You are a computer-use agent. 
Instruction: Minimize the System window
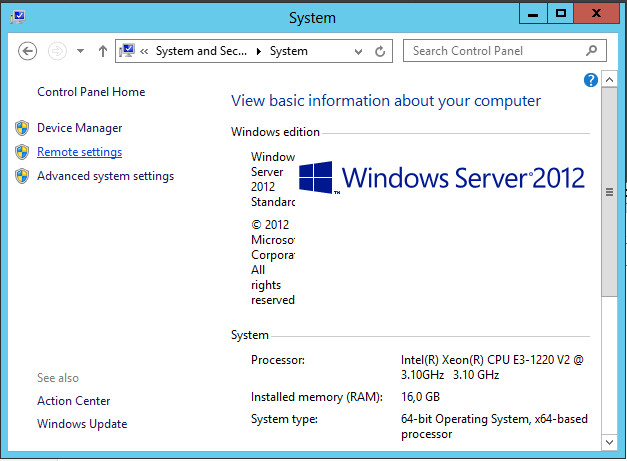pyautogui.click(x=533, y=14)
